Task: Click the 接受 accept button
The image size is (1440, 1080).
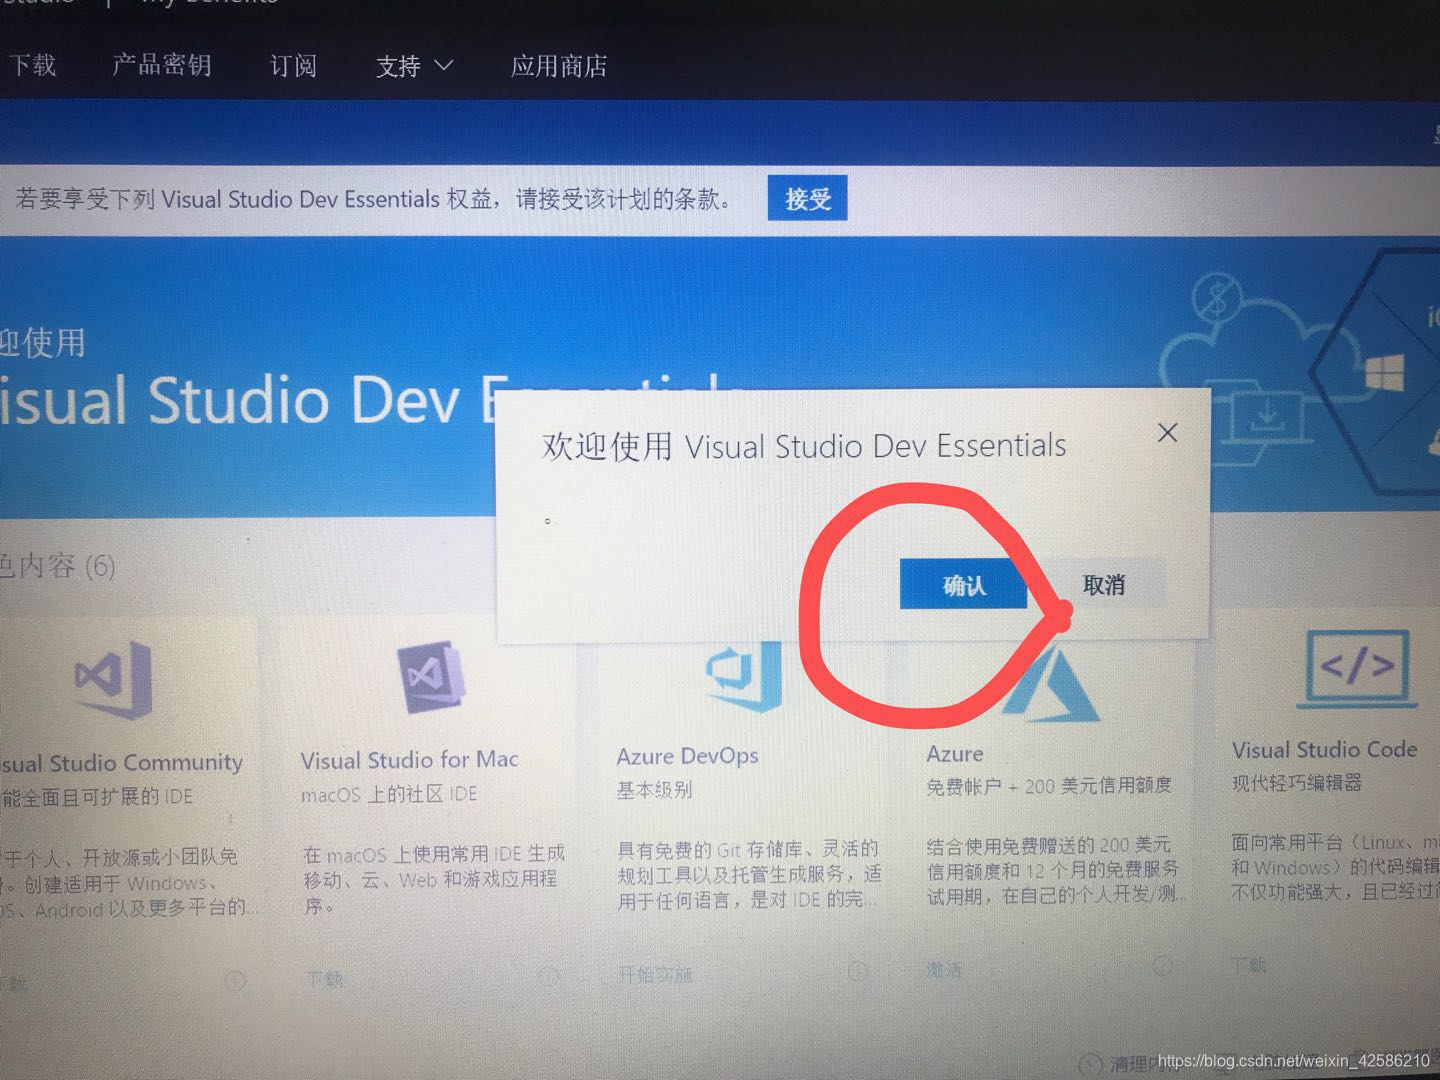Action: (x=807, y=198)
